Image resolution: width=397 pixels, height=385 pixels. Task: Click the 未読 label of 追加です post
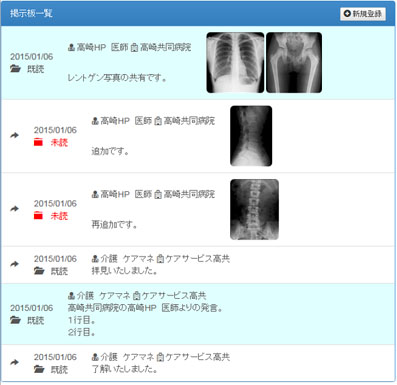[59, 143]
